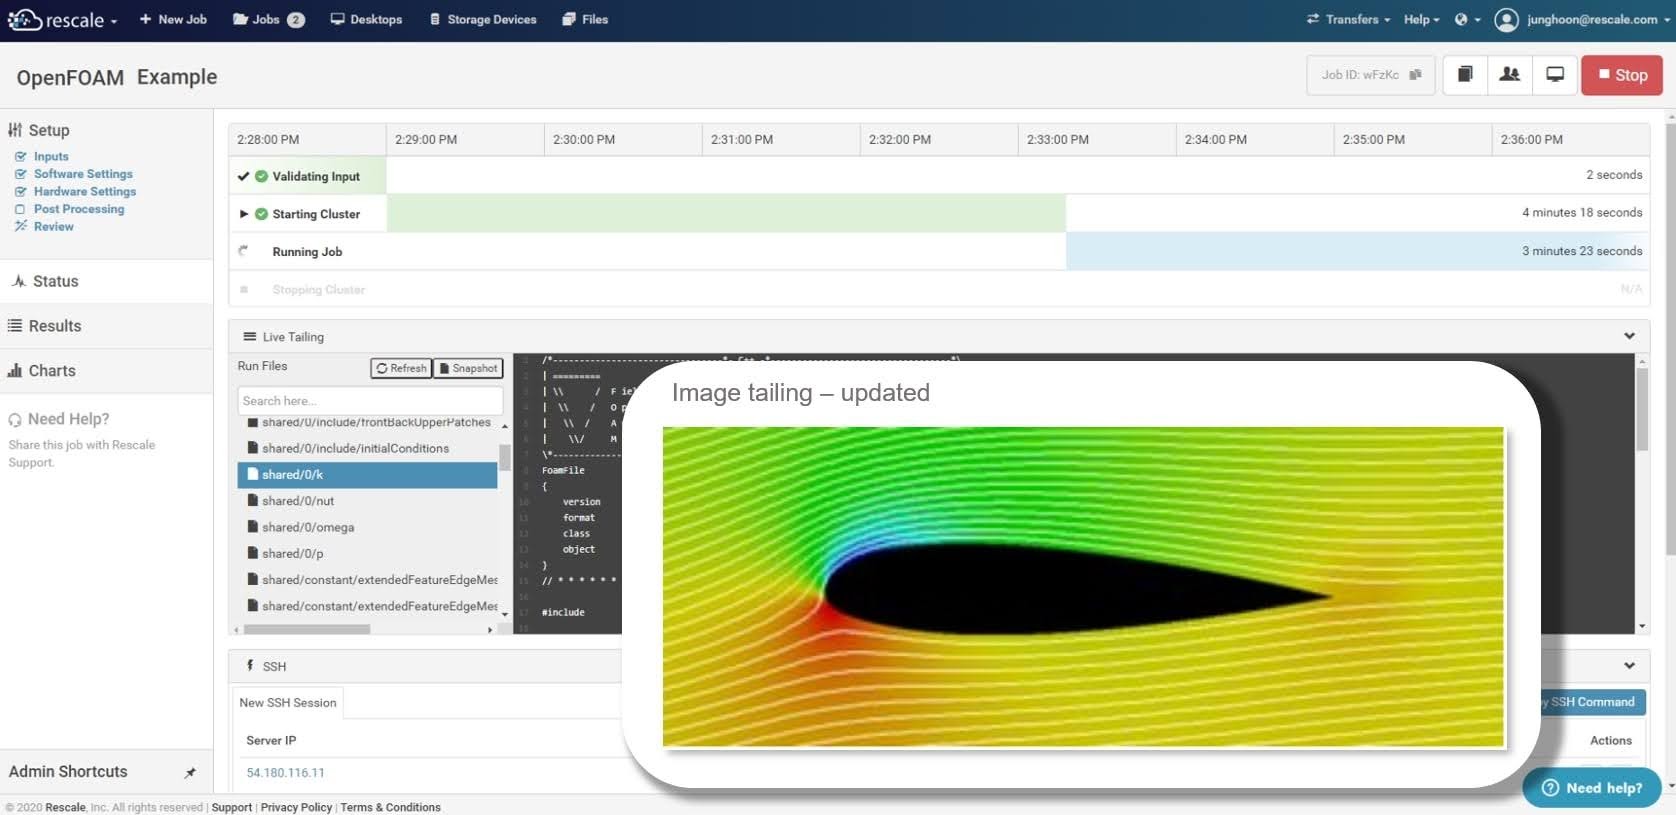Stop the running job

click(1621, 75)
